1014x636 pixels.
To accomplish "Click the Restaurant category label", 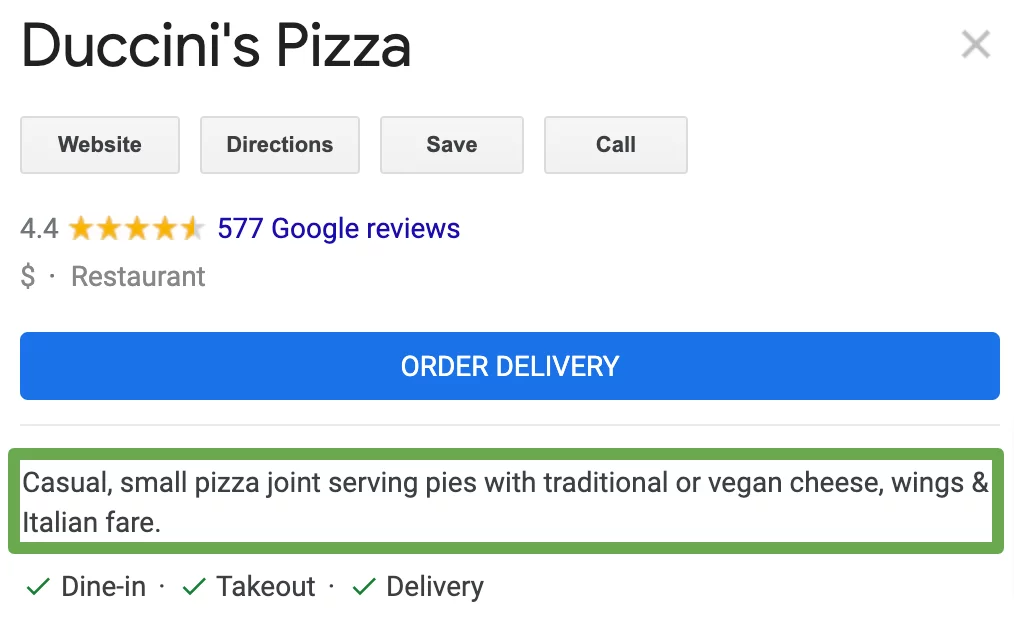I will tap(138, 277).
